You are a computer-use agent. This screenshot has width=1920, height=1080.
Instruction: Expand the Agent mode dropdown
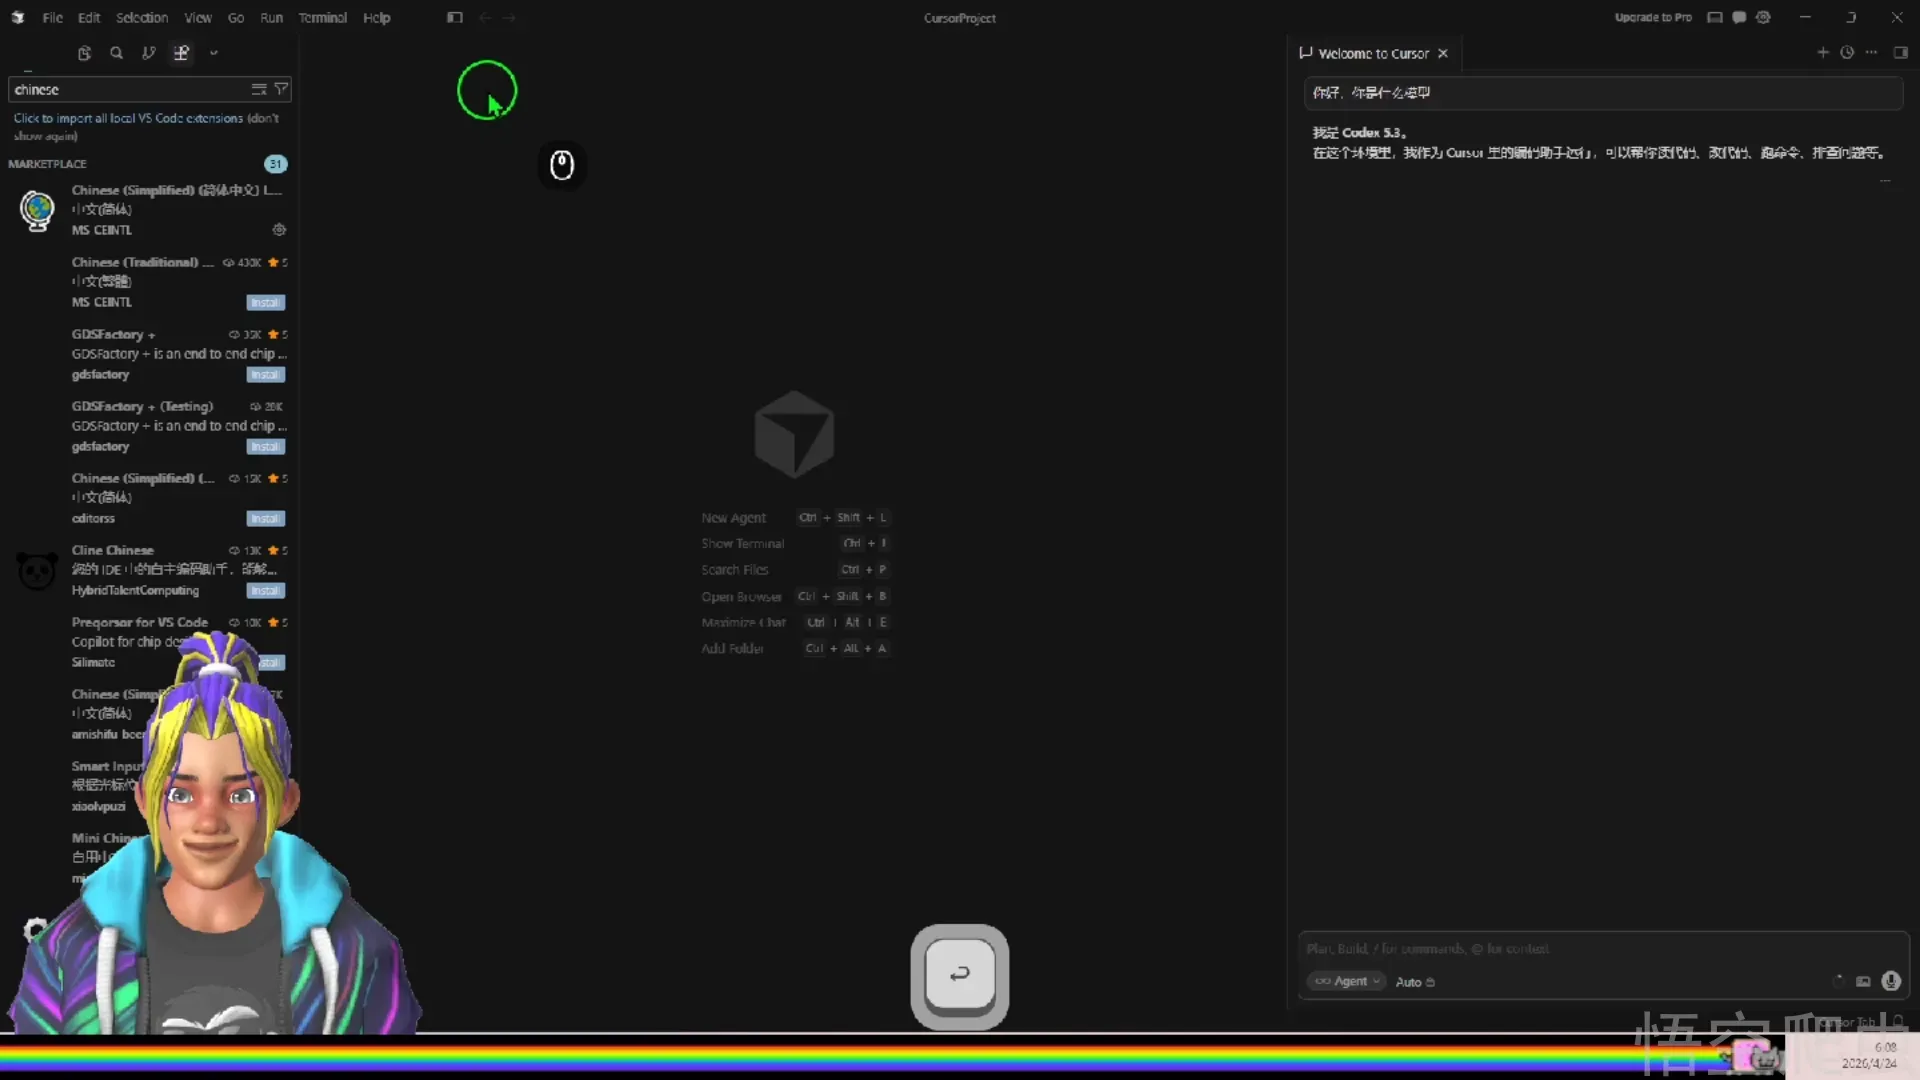[1347, 981]
